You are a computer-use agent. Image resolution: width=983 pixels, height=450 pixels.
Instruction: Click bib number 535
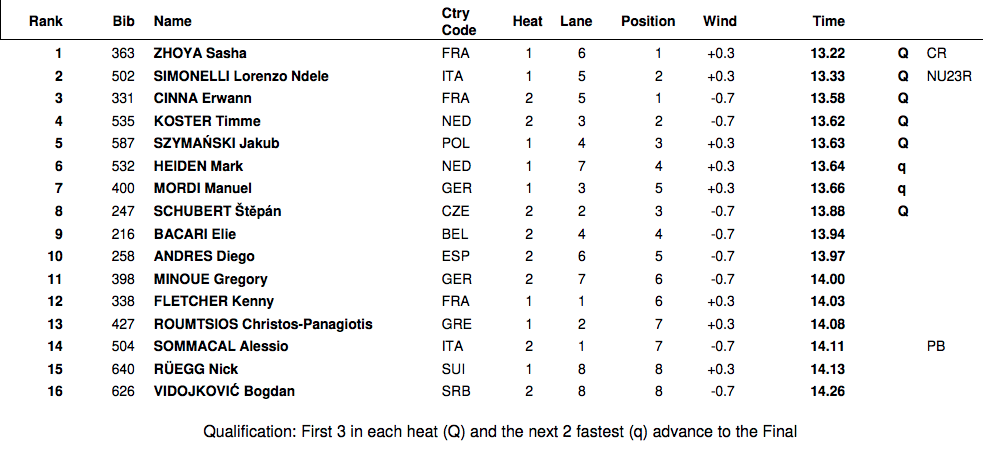[x=123, y=121]
